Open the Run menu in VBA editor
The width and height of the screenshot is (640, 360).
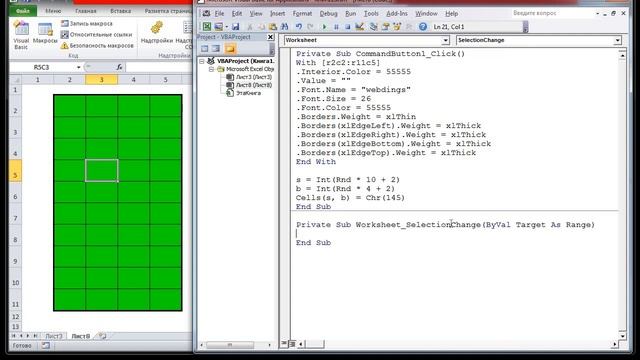point(351,13)
